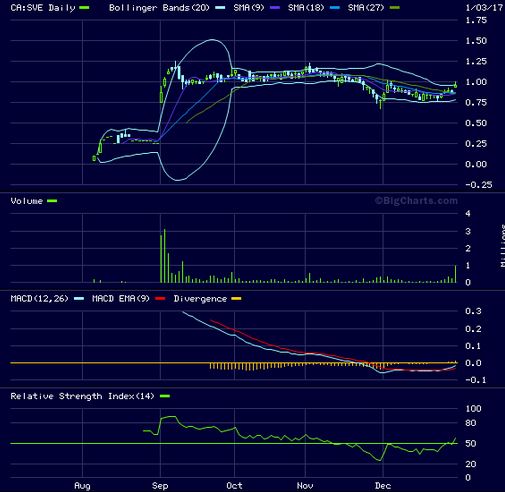Click the BigCharts.com watermark
Viewport: 505px width, 492px height.
pyautogui.click(x=416, y=201)
